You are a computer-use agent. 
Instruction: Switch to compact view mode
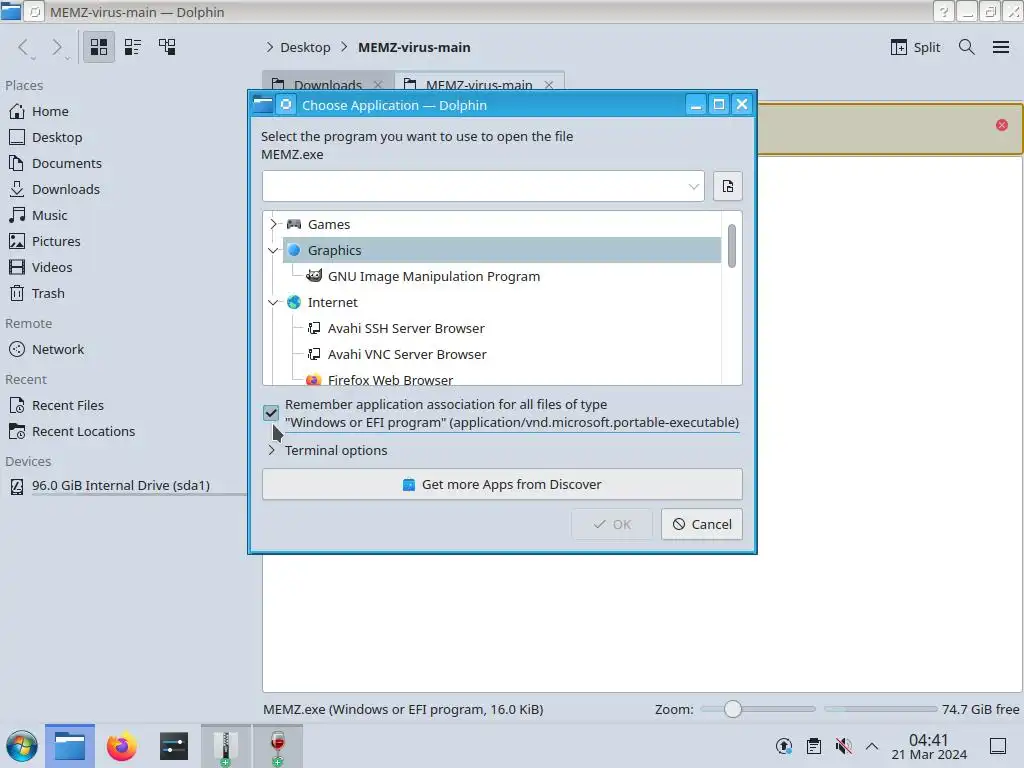133,47
